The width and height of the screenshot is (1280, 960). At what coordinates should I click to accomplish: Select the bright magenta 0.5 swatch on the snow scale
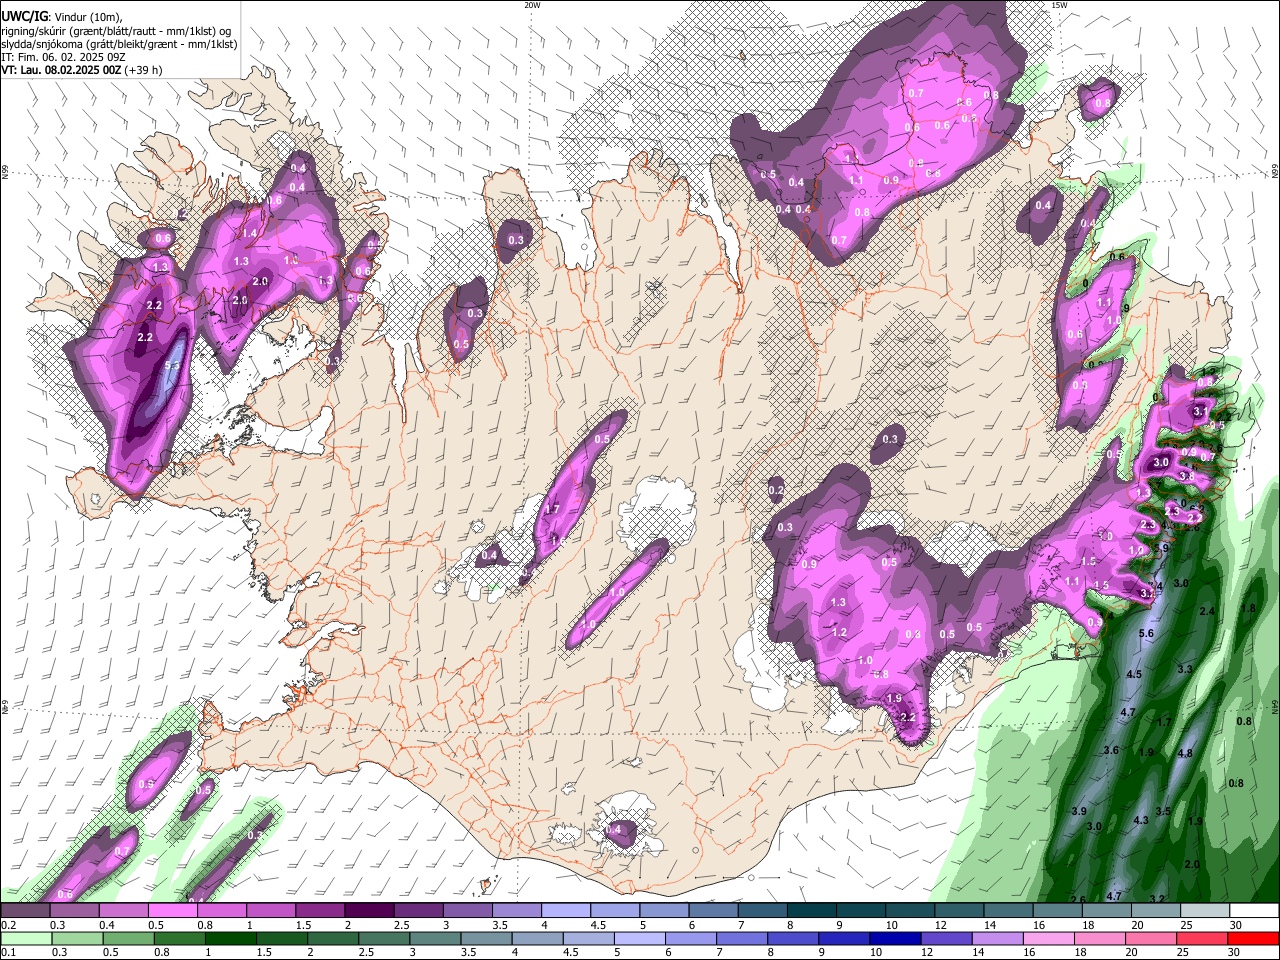point(172,911)
